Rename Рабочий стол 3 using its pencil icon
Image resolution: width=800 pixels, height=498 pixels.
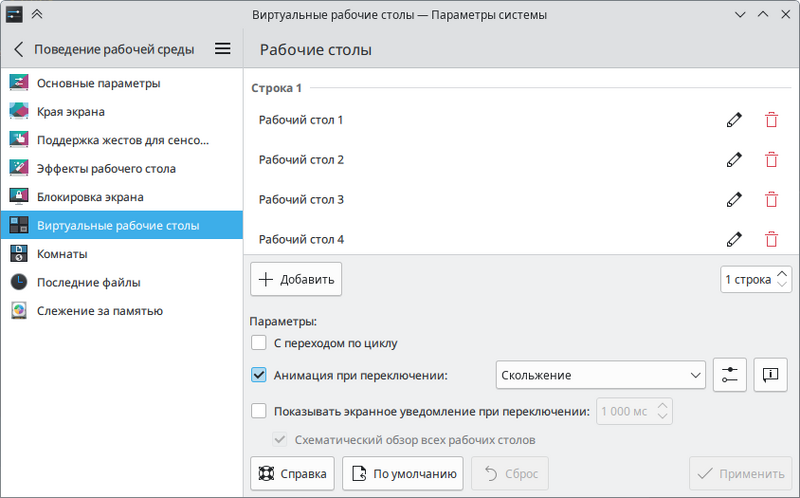click(x=734, y=200)
